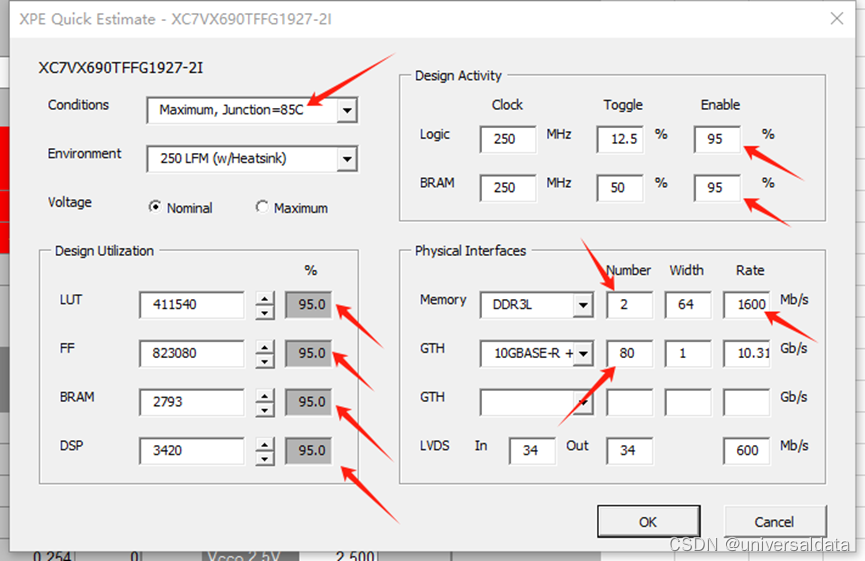Increase DSP count with up stepper
This screenshot has width=865, height=561.
pyautogui.click(x=265, y=444)
